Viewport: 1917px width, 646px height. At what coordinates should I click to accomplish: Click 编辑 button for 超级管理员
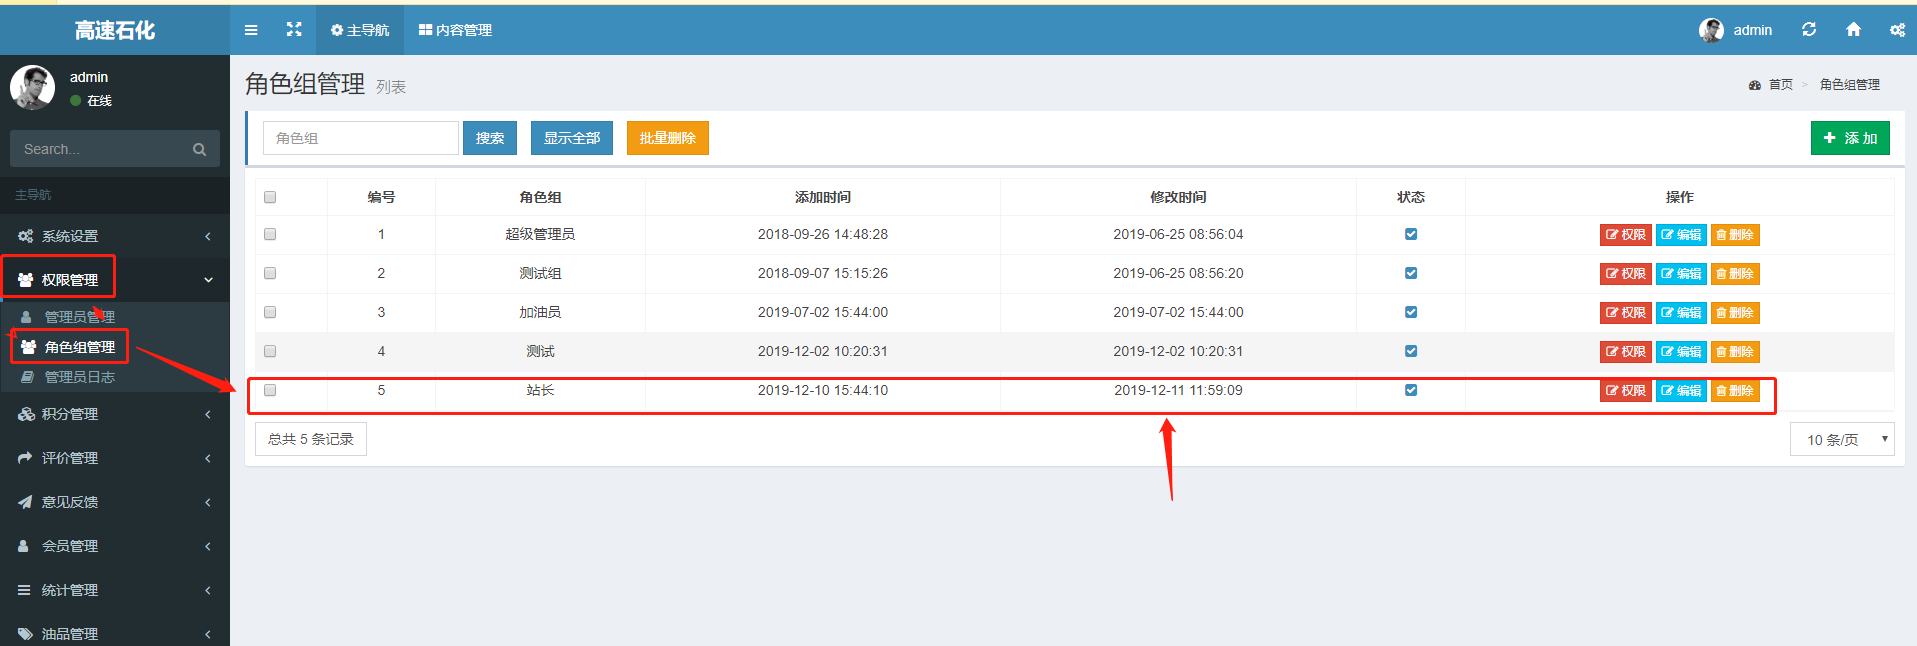[x=1681, y=235]
